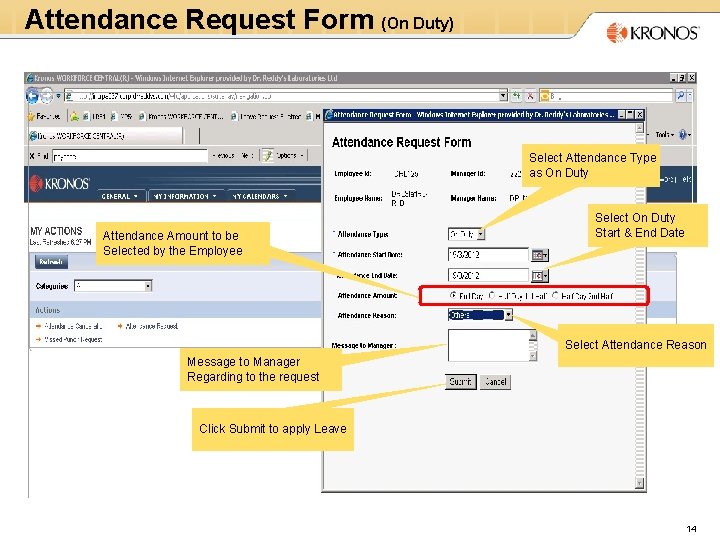Image resolution: width=720 pixels, height=540 pixels.
Task: Click the Kronos logo in navy banner
Action: 60,184
